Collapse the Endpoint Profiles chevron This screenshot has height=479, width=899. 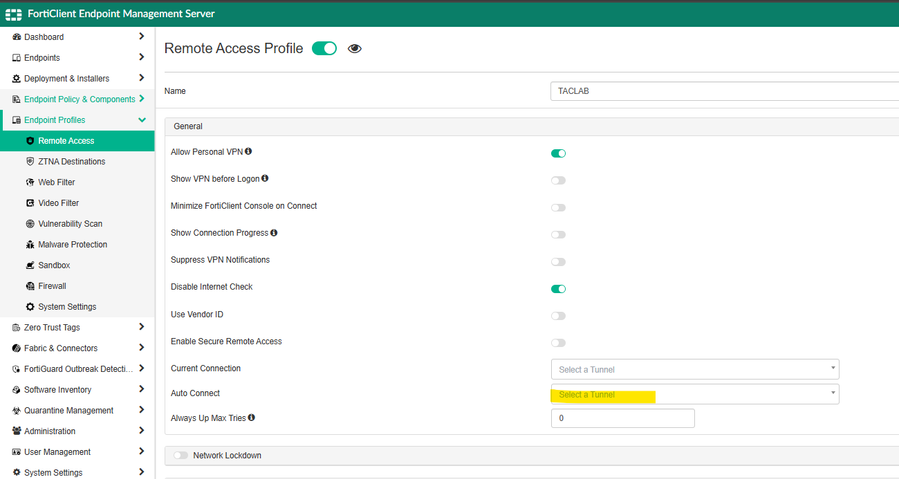click(142, 120)
